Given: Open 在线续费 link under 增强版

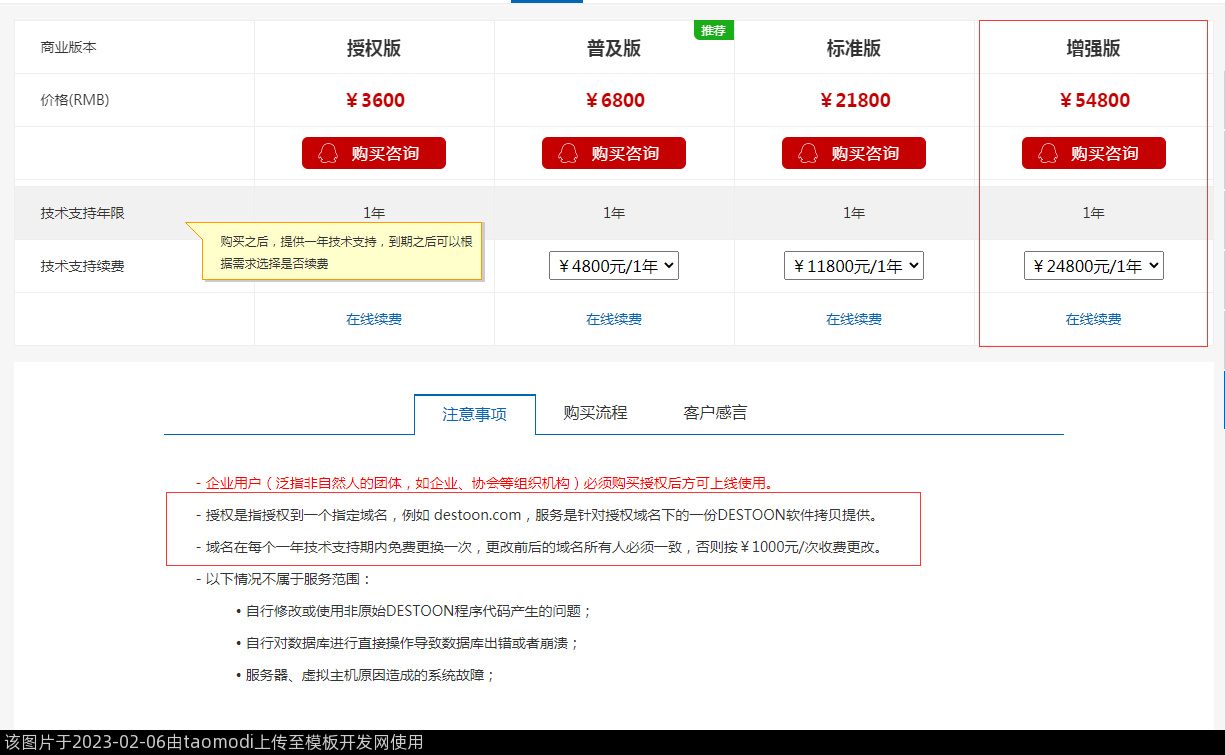Looking at the screenshot, I should tap(1093, 319).
